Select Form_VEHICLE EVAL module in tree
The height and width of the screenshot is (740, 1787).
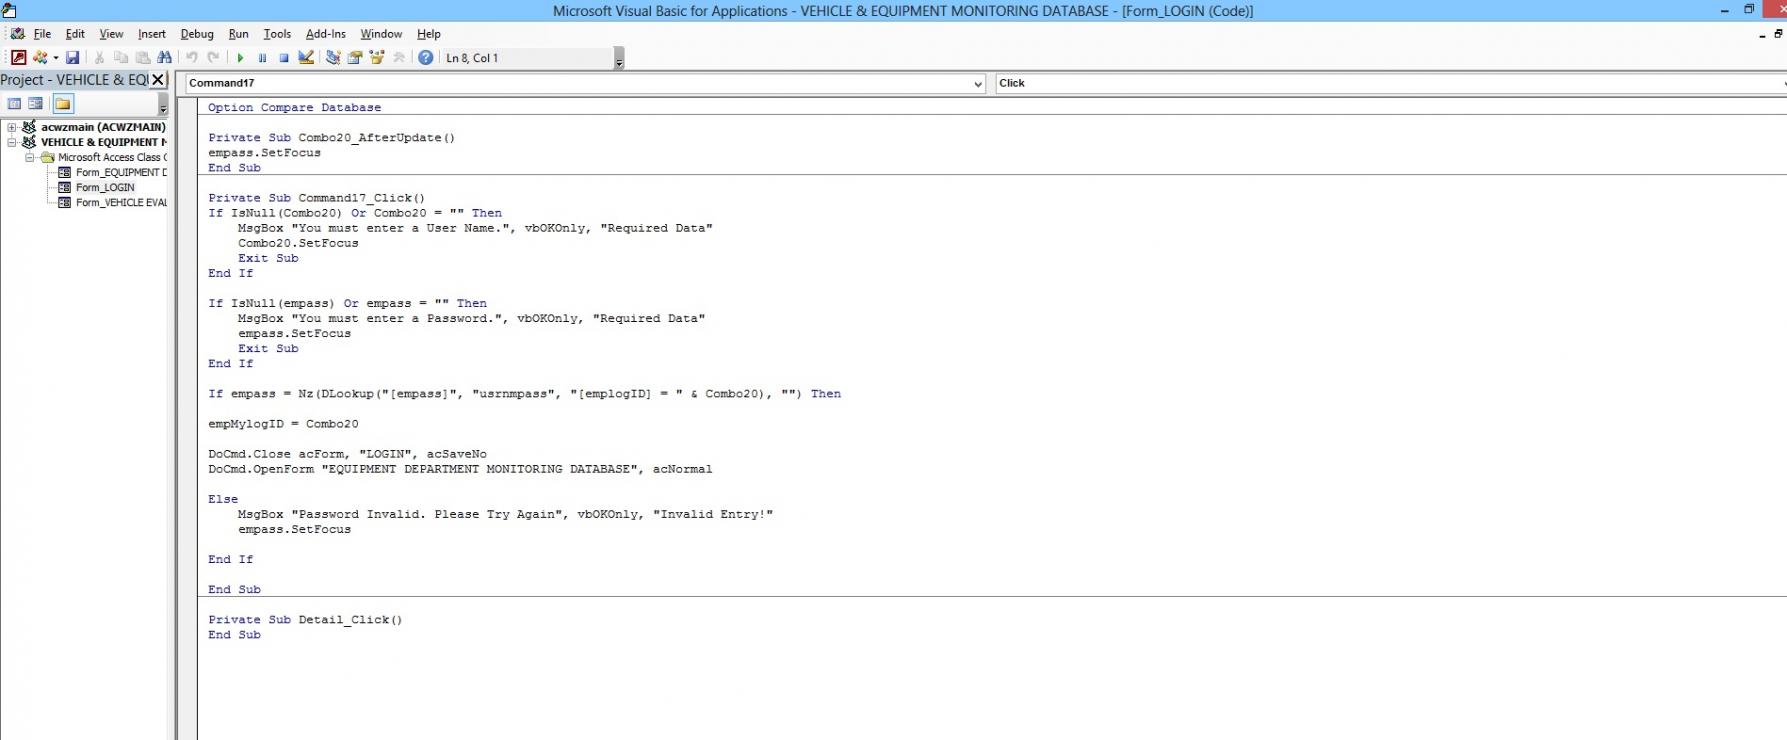[x=121, y=202]
